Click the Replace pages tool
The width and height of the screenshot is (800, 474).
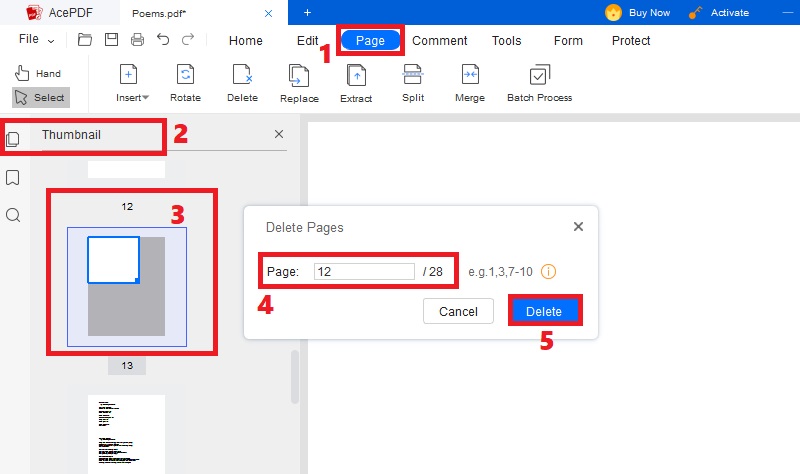[x=299, y=84]
